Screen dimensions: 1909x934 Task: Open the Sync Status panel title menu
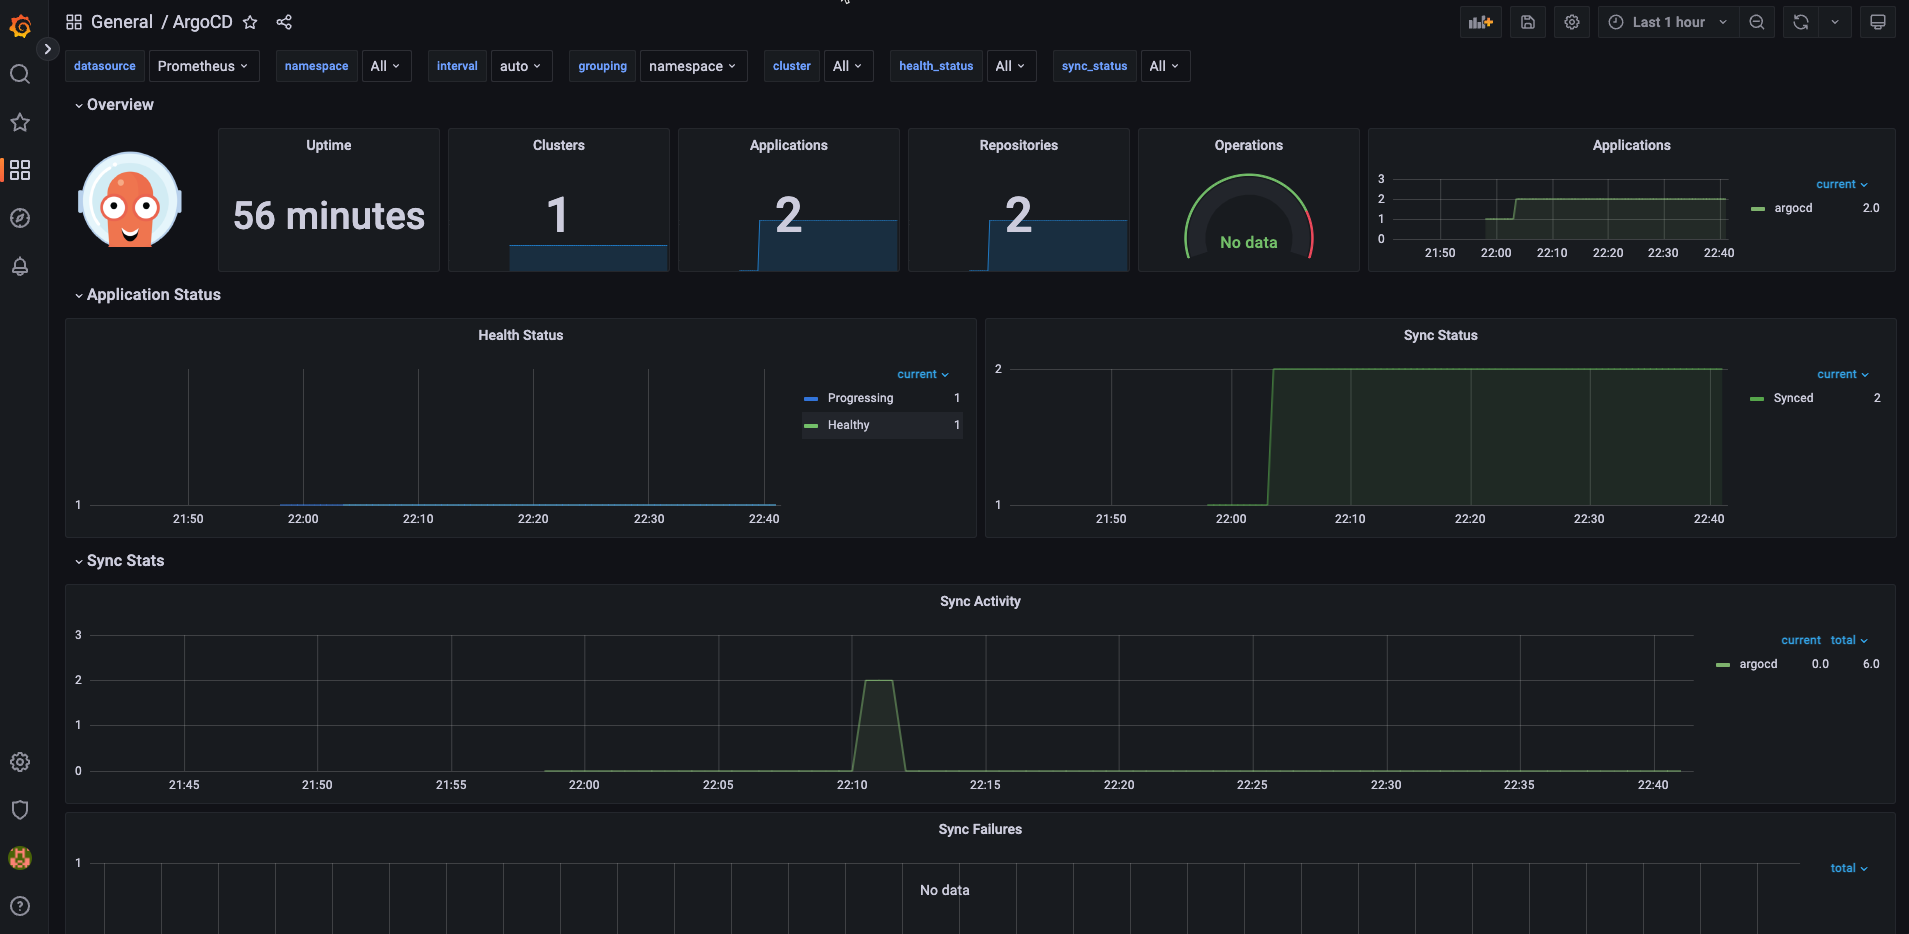[1441, 335]
